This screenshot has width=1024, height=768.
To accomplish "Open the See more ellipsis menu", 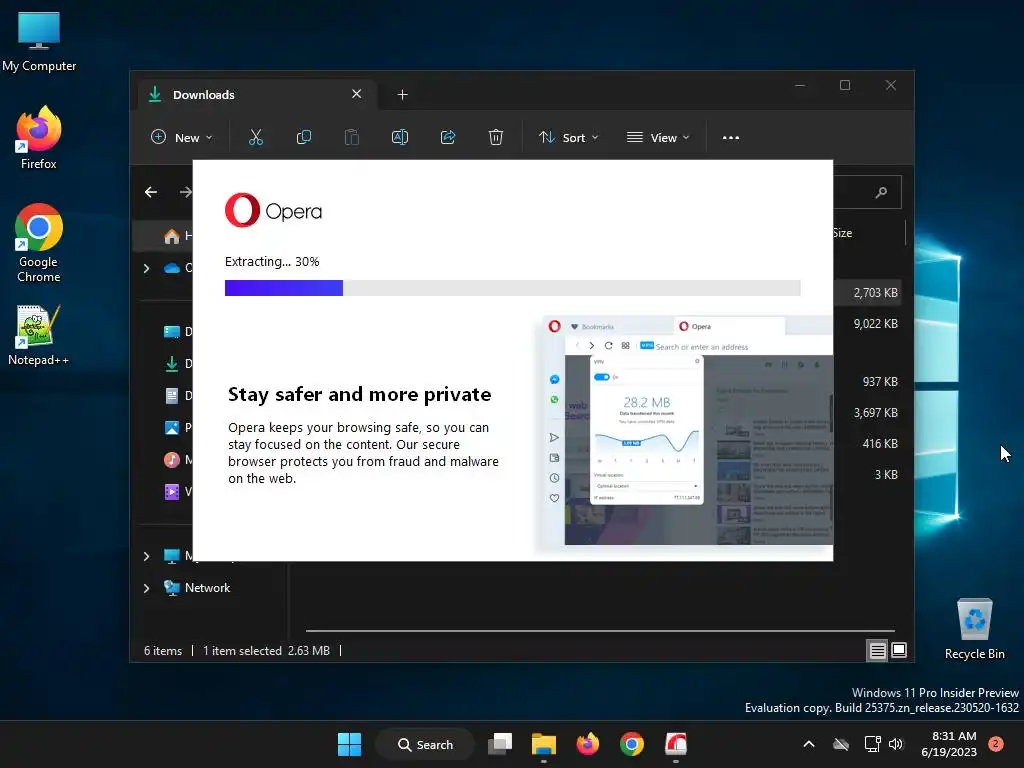I will pos(731,138).
